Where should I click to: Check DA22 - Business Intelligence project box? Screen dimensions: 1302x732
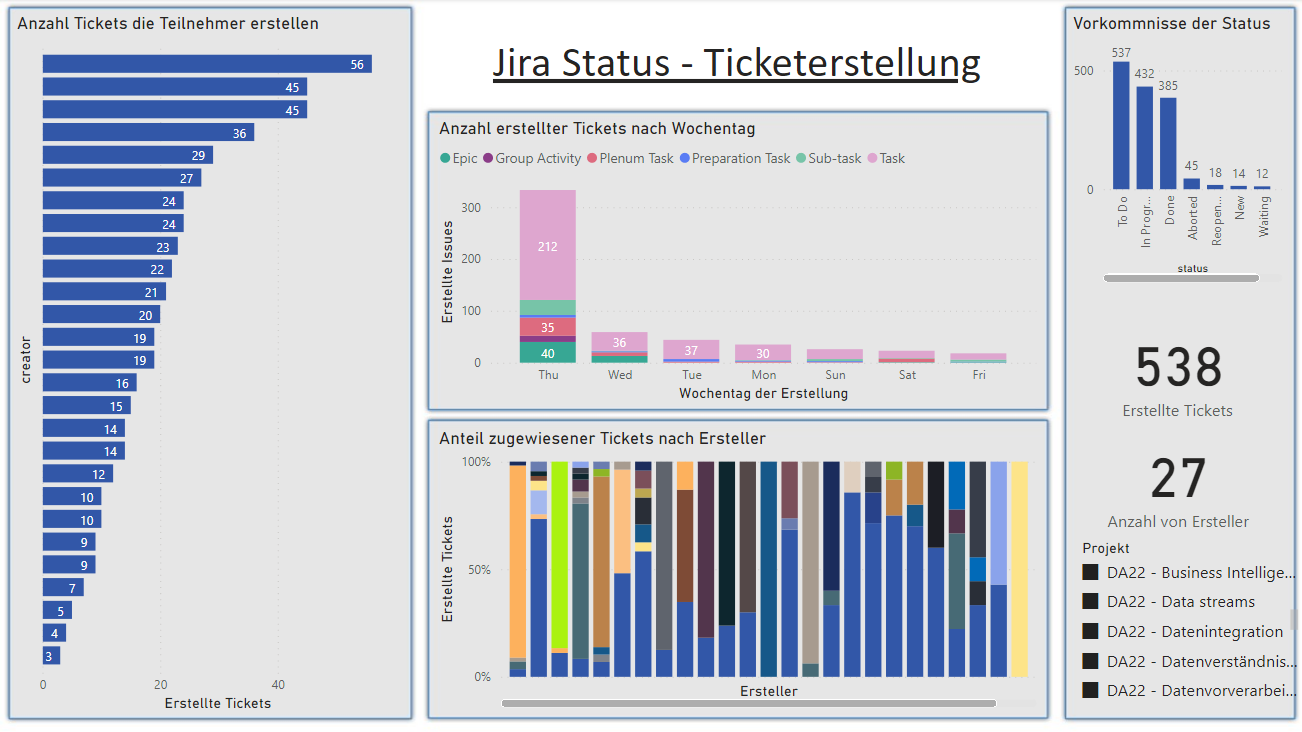tap(1091, 573)
